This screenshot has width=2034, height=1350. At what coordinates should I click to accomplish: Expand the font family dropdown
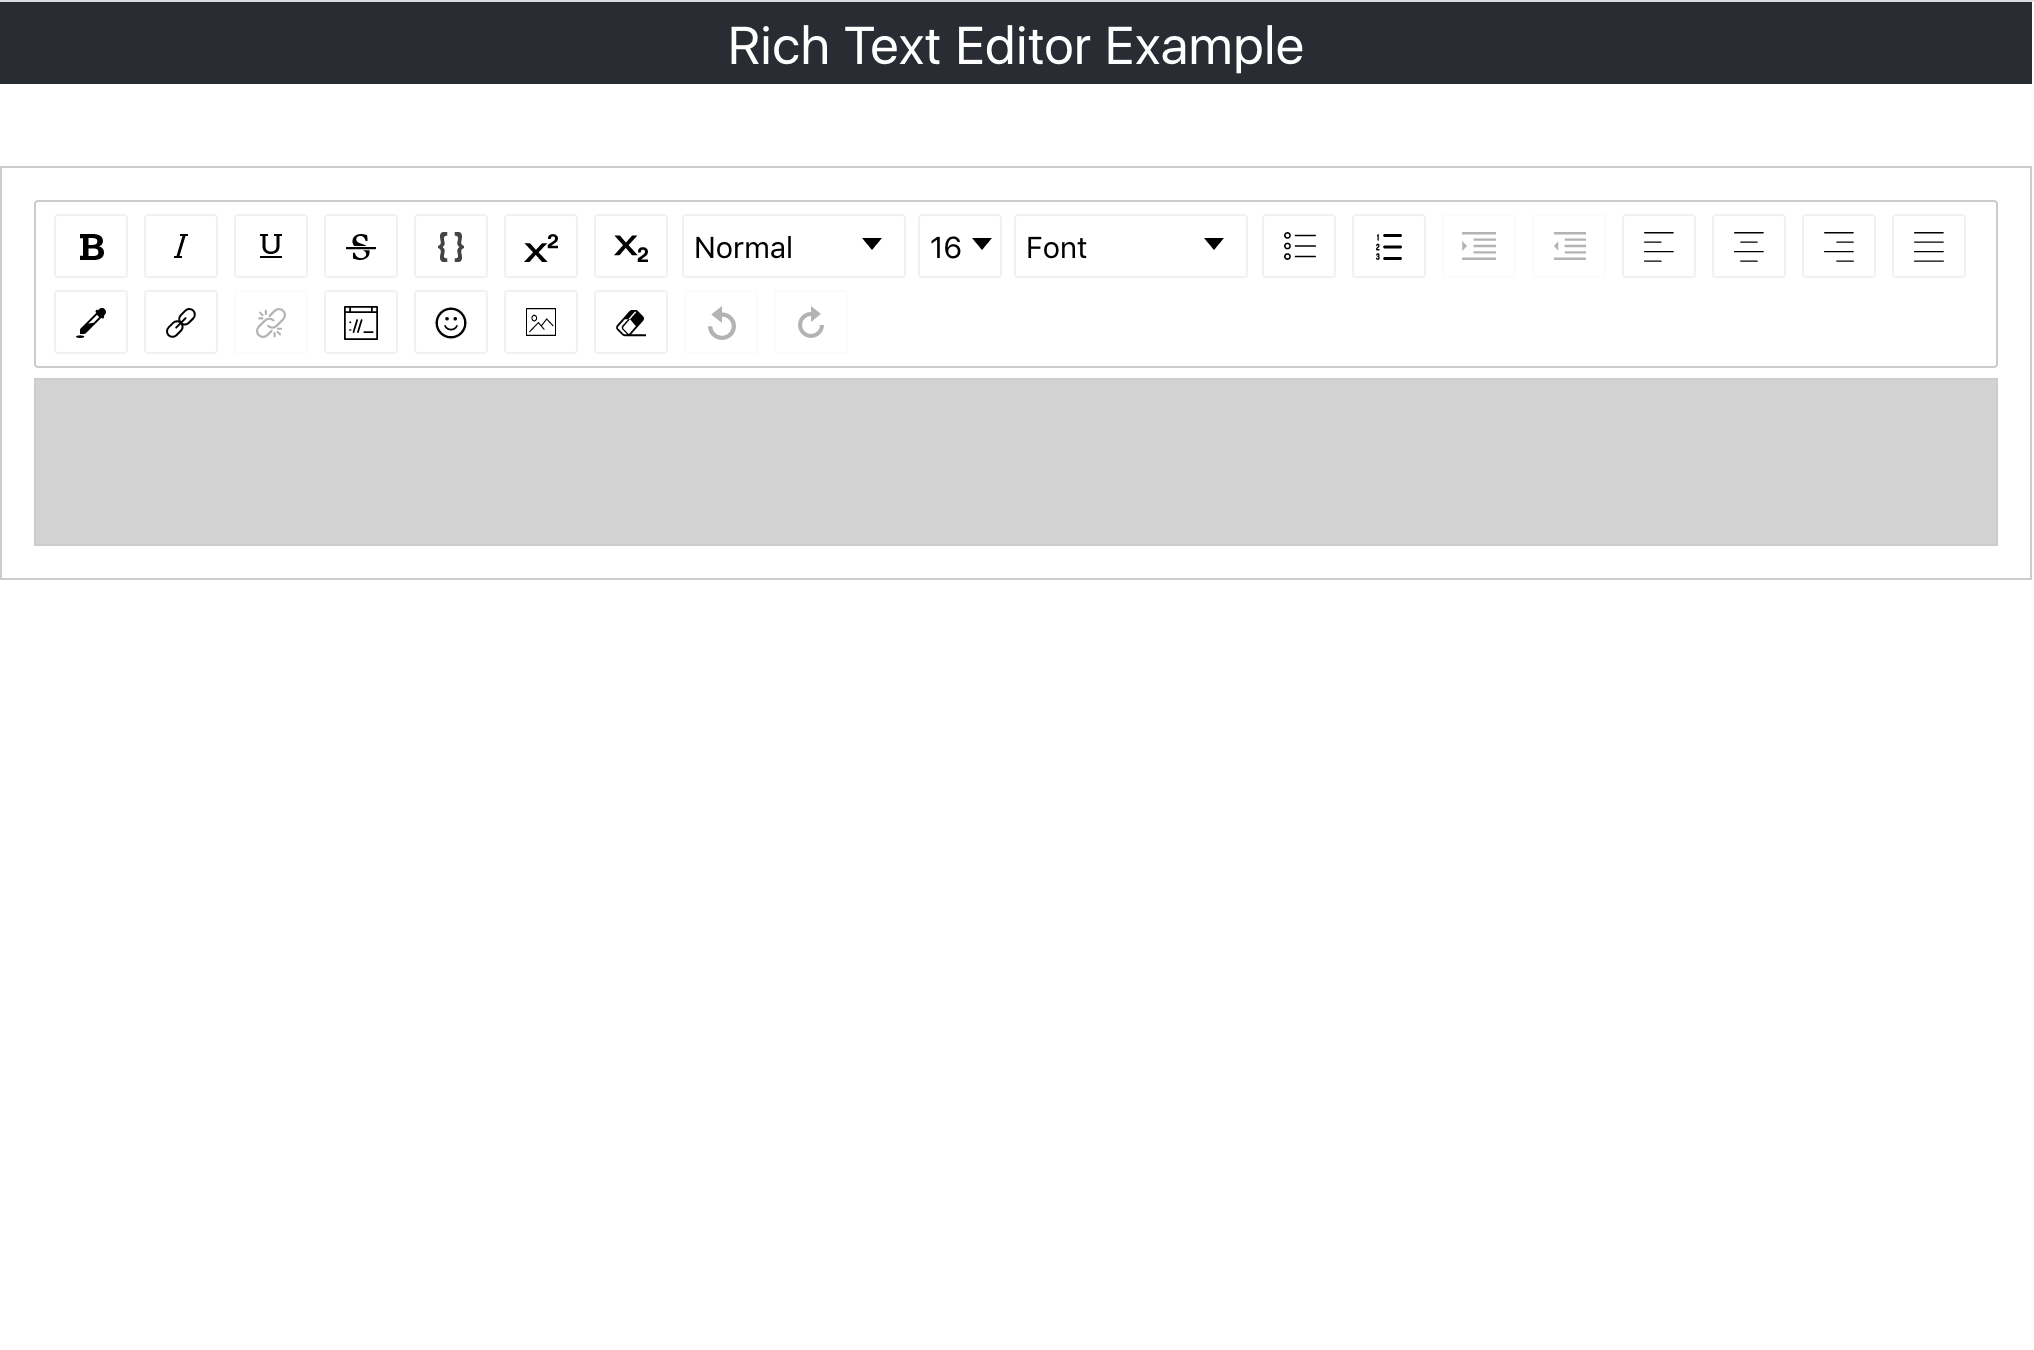[x=1122, y=246]
